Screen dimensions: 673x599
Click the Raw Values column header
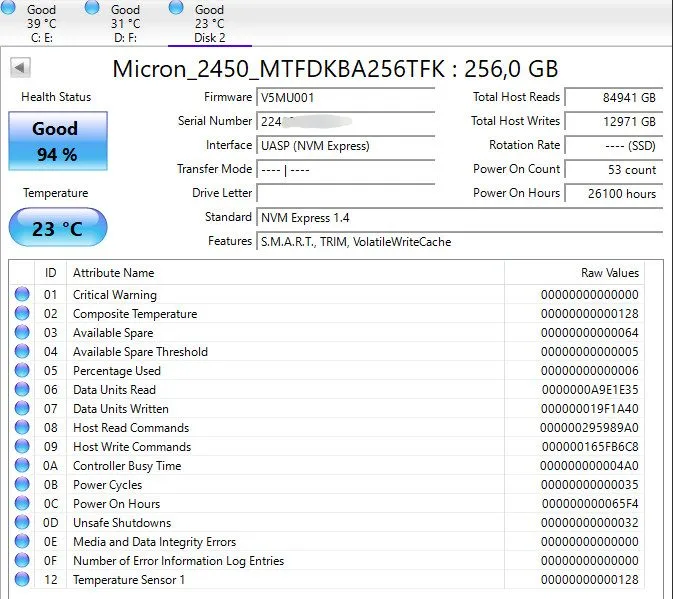click(574, 273)
